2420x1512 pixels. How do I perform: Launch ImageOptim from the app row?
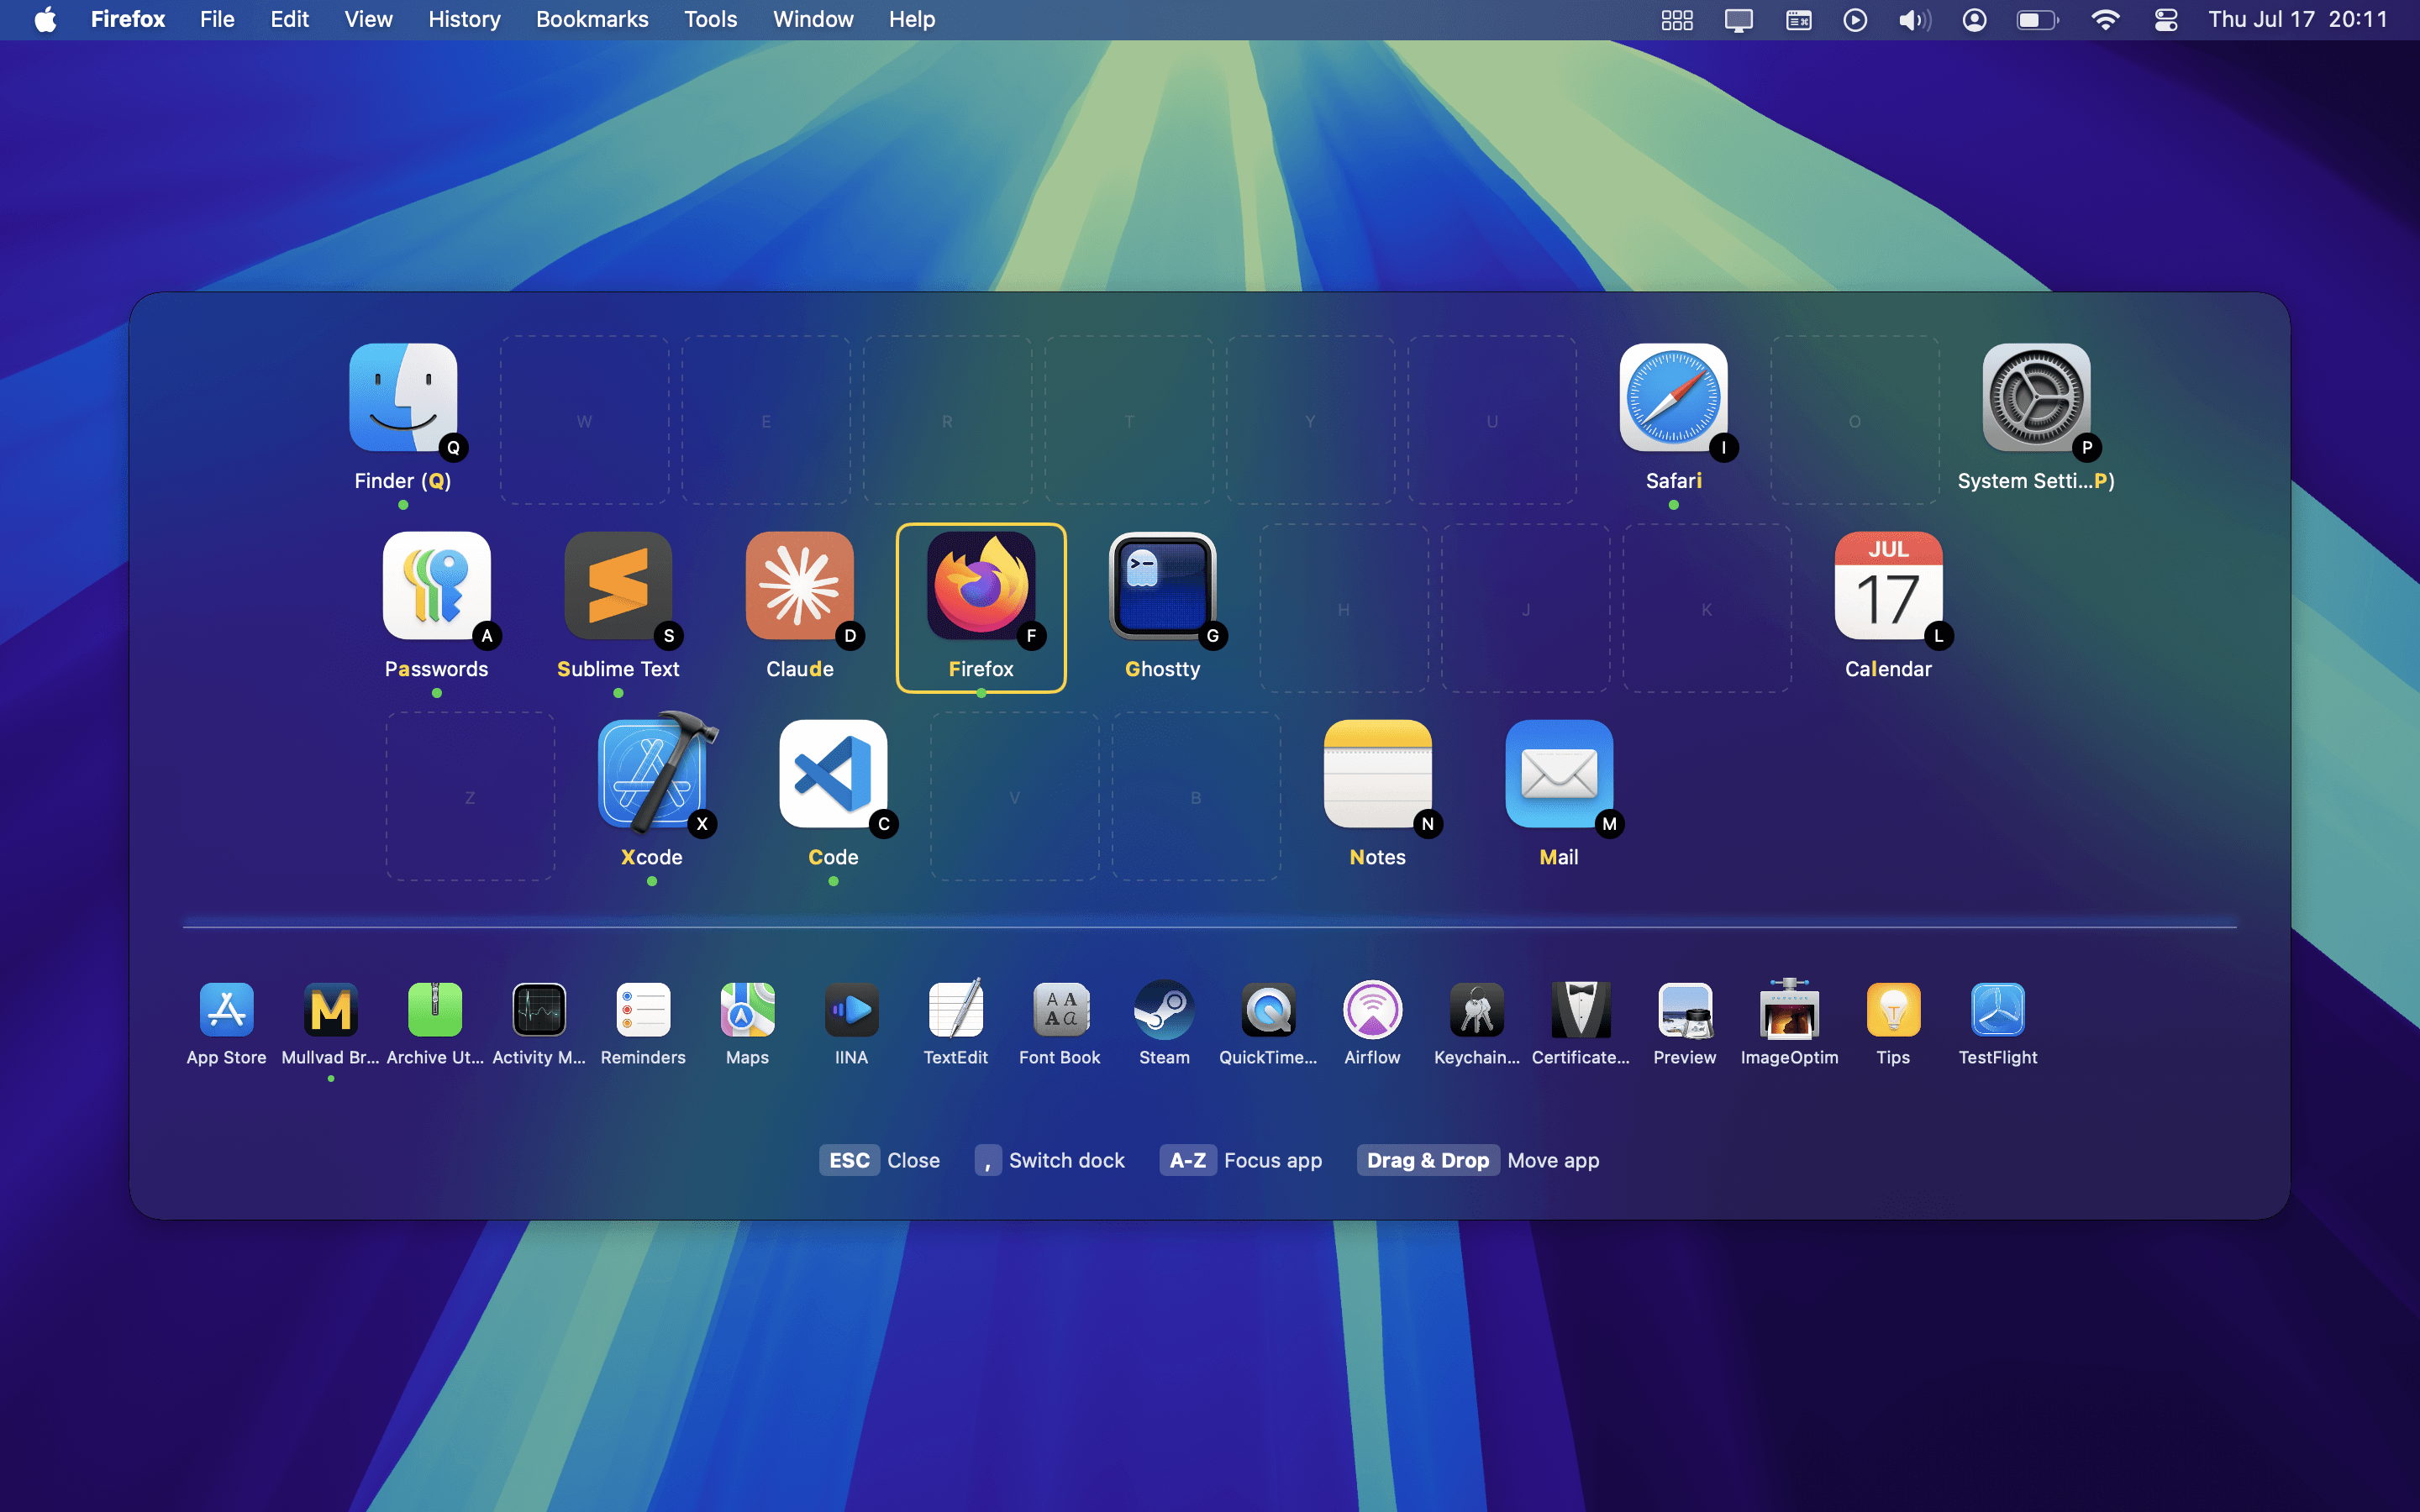[x=1789, y=1010]
